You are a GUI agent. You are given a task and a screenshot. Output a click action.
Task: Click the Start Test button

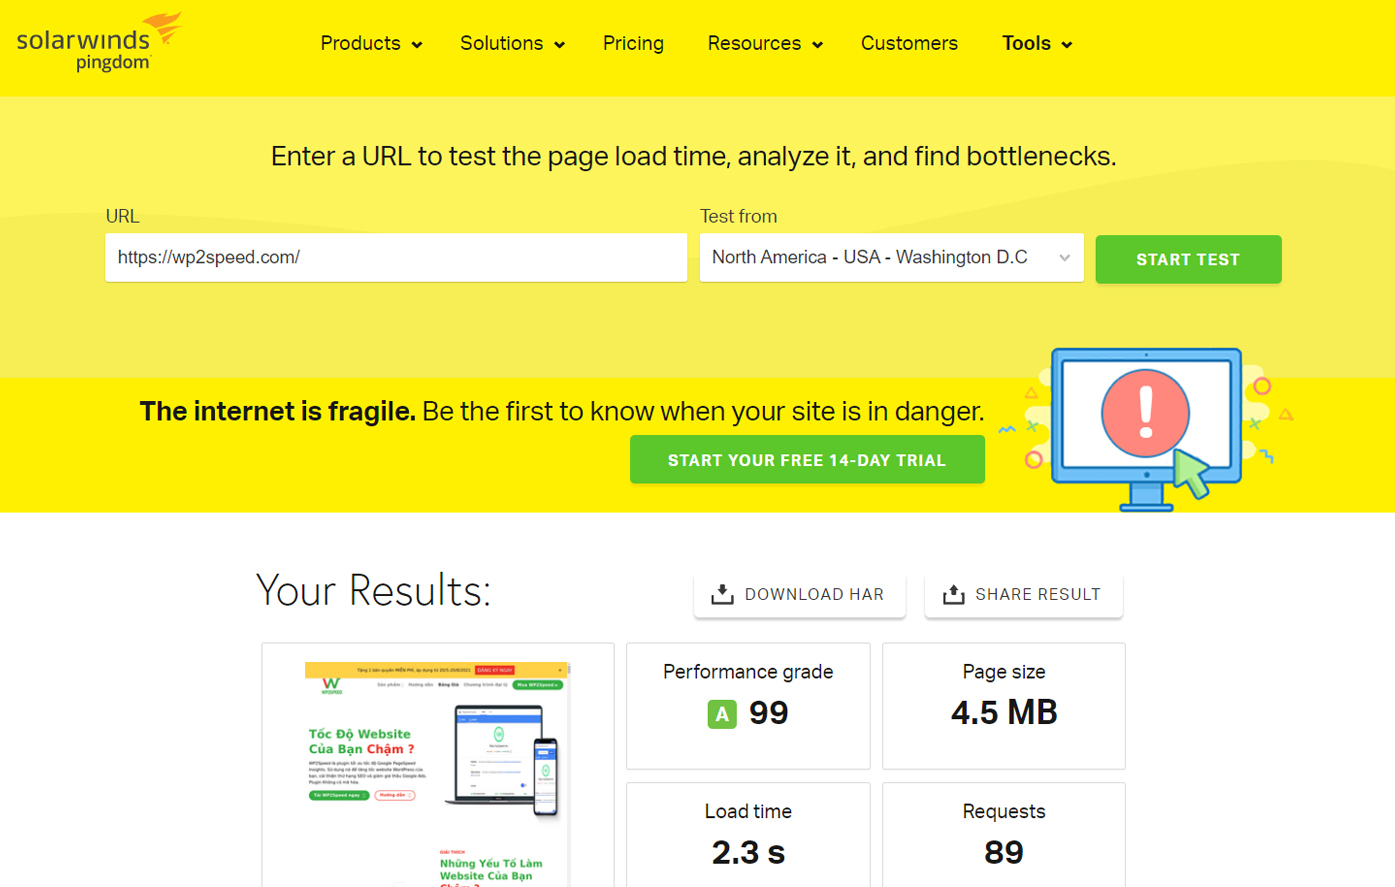click(1188, 259)
